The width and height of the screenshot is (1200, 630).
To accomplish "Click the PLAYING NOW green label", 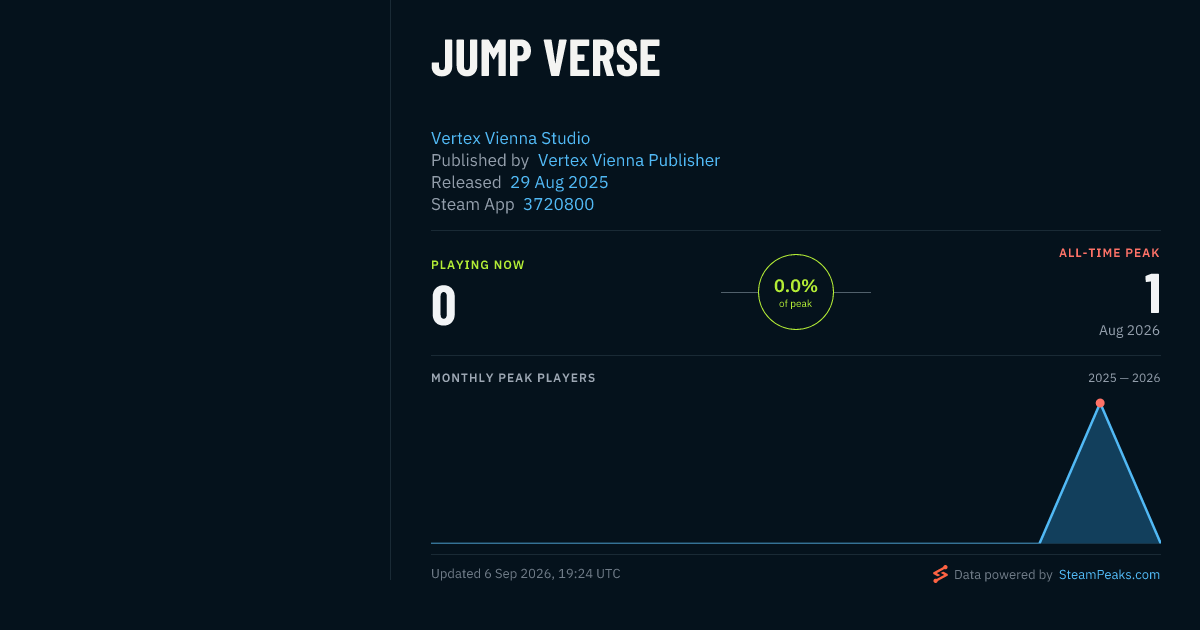I will (478, 265).
